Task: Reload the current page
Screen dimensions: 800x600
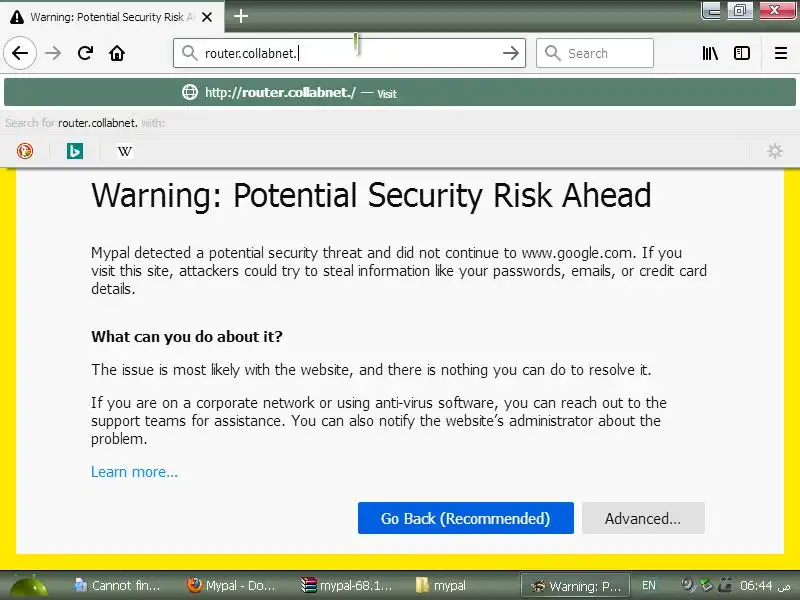Action: coord(85,53)
